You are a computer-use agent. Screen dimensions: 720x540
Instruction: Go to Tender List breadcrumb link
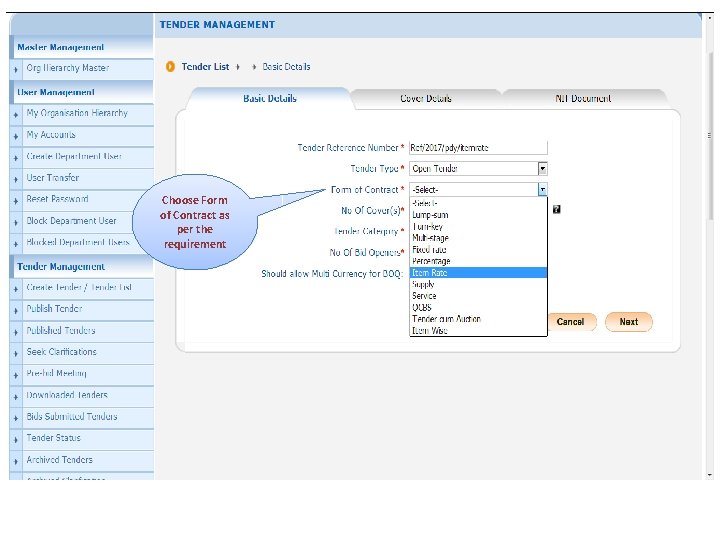click(205, 67)
